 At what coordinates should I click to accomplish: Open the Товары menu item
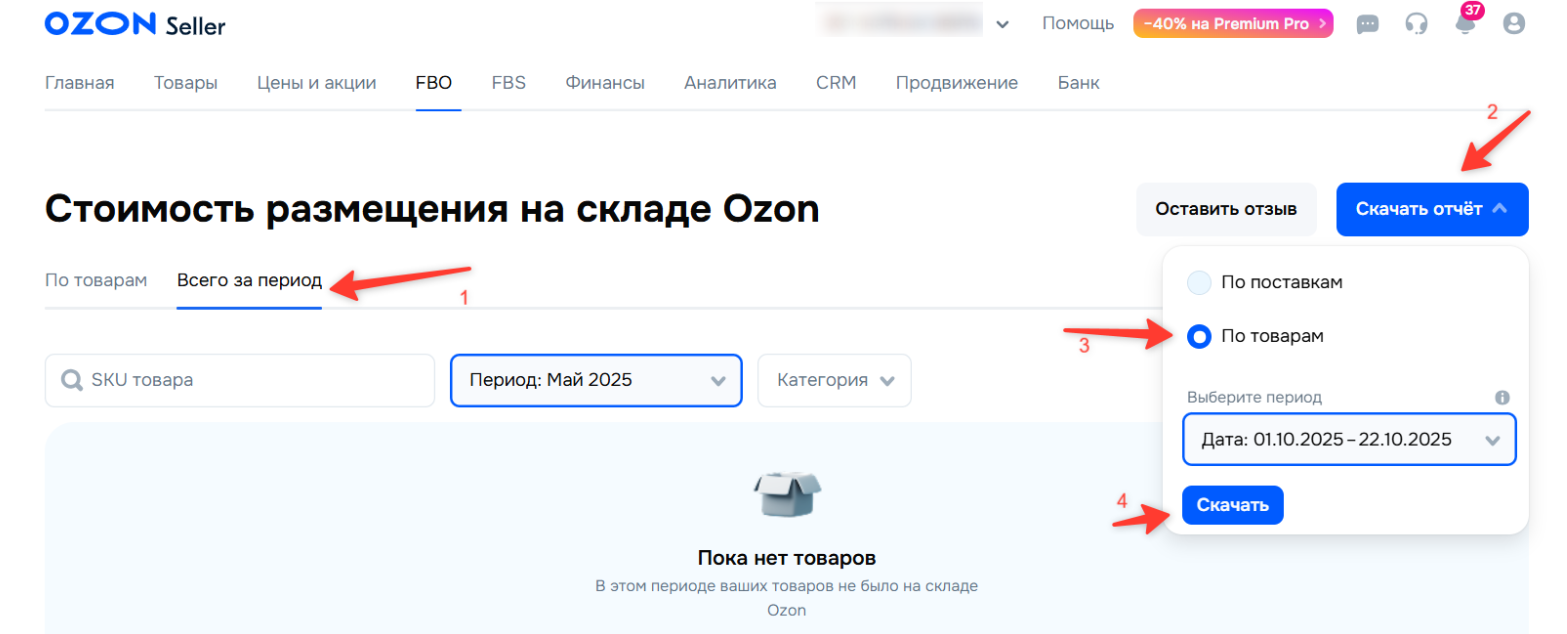point(186,83)
